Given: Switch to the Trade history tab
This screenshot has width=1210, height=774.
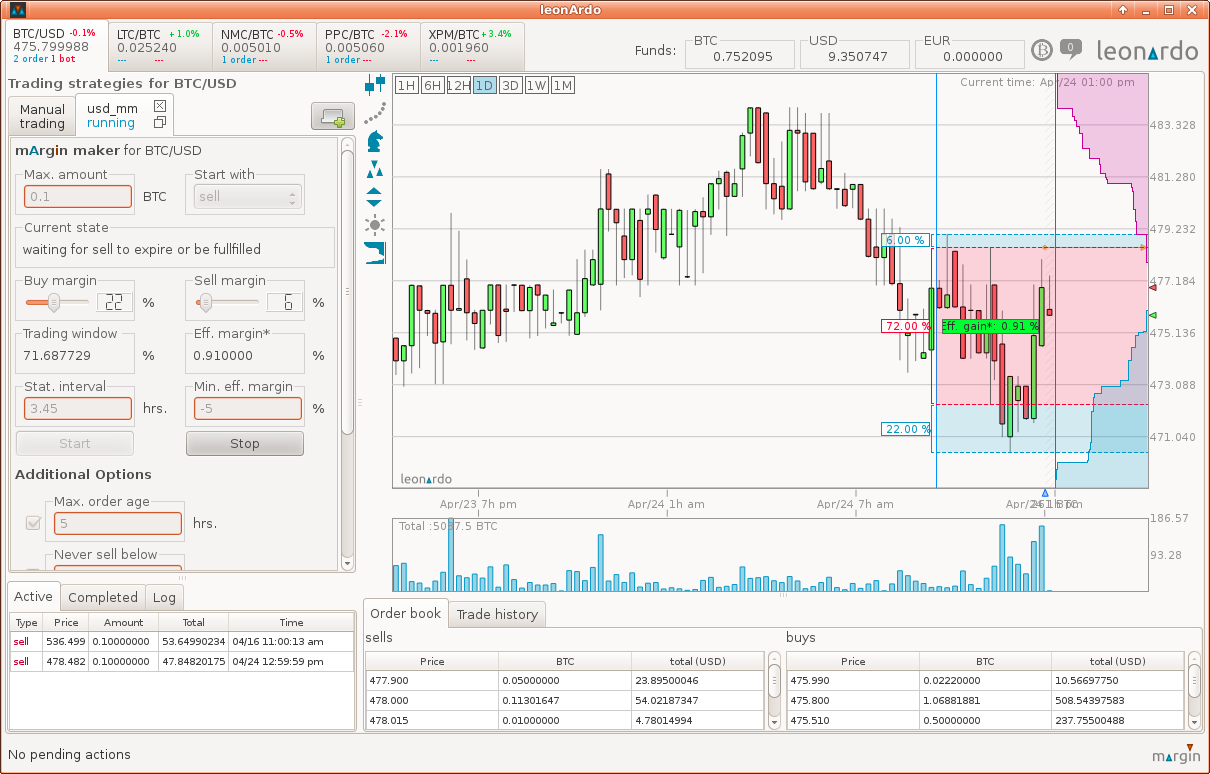Looking at the screenshot, I should click(497, 614).
